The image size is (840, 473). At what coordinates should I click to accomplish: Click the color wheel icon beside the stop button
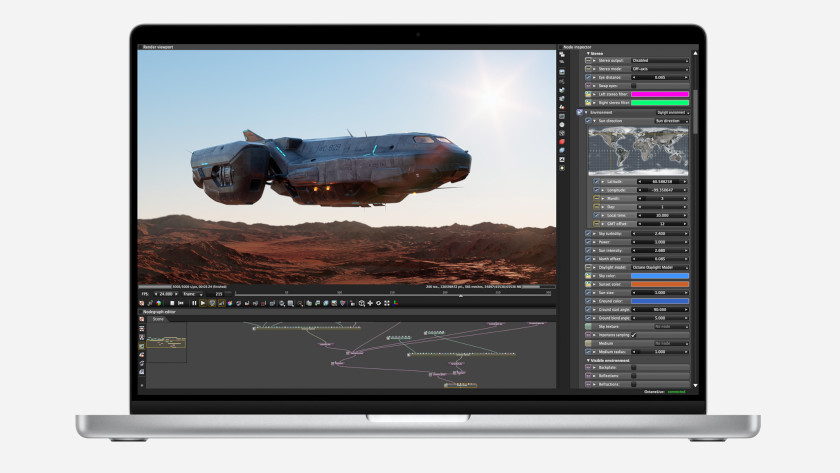click(159, 303)
